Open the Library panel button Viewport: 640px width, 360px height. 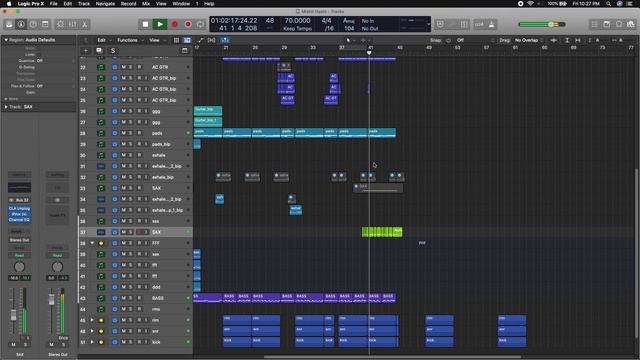(9, 24)
